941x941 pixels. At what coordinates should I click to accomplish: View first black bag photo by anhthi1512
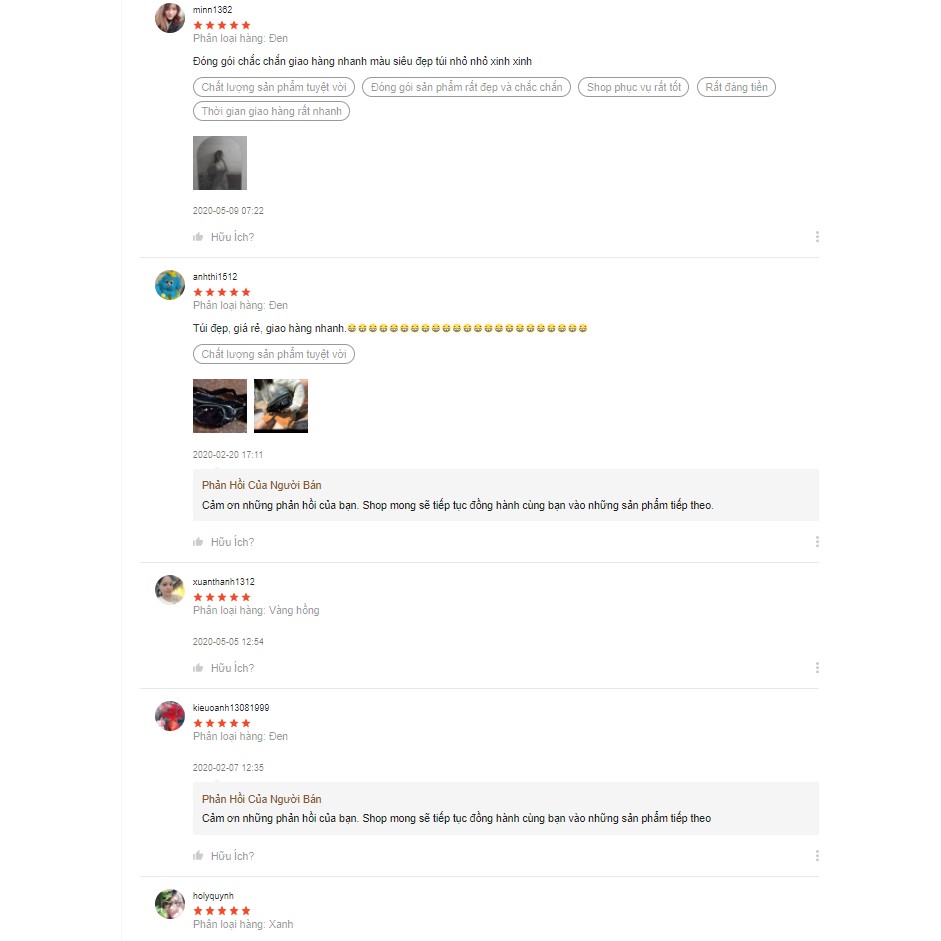(220, 406)
